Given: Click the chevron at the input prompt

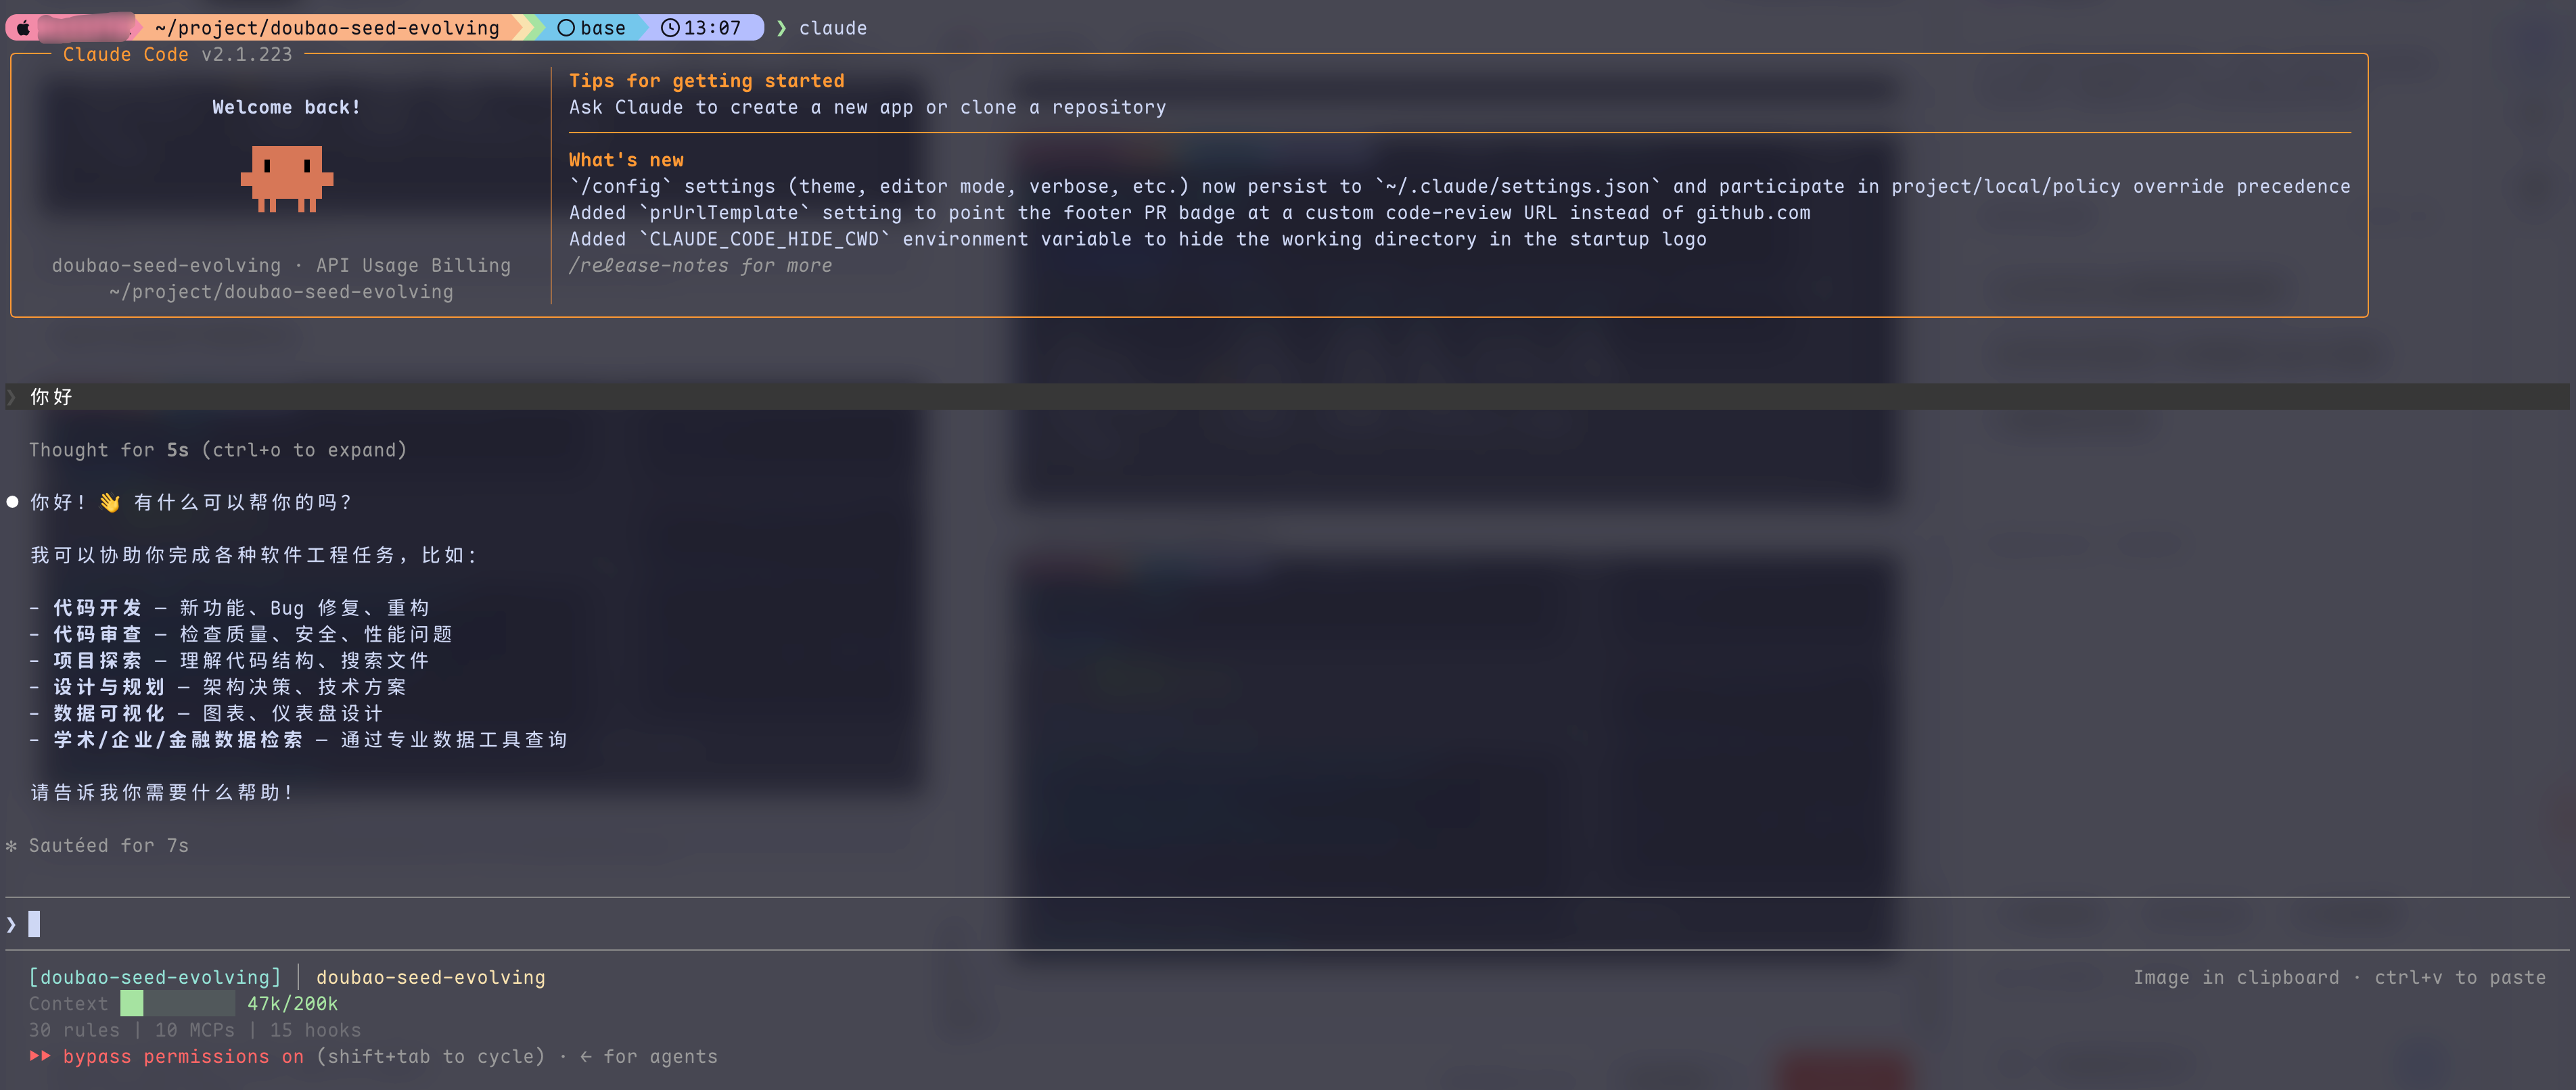Looking at the screenshot, I should tap(11, 924).
